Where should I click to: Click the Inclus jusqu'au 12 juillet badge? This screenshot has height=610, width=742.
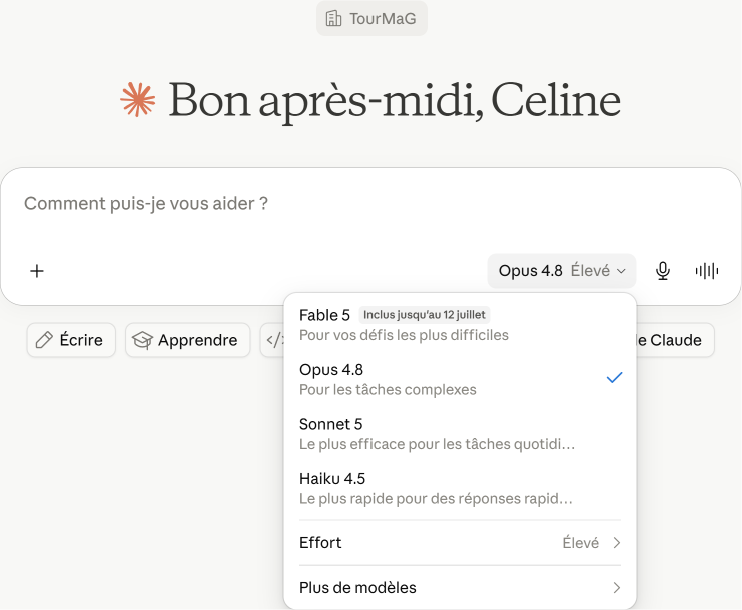[424, 315]
